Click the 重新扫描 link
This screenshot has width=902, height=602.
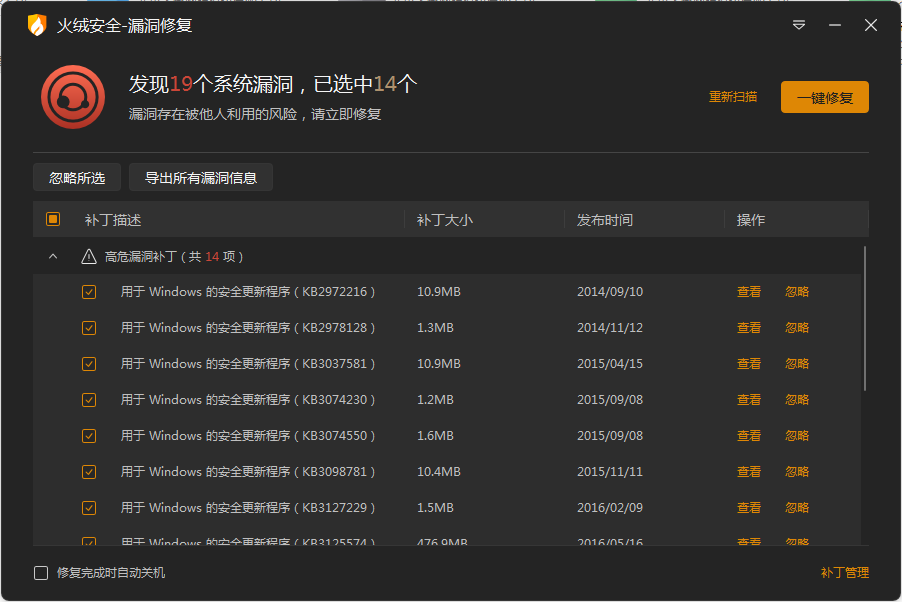(733, 97)
